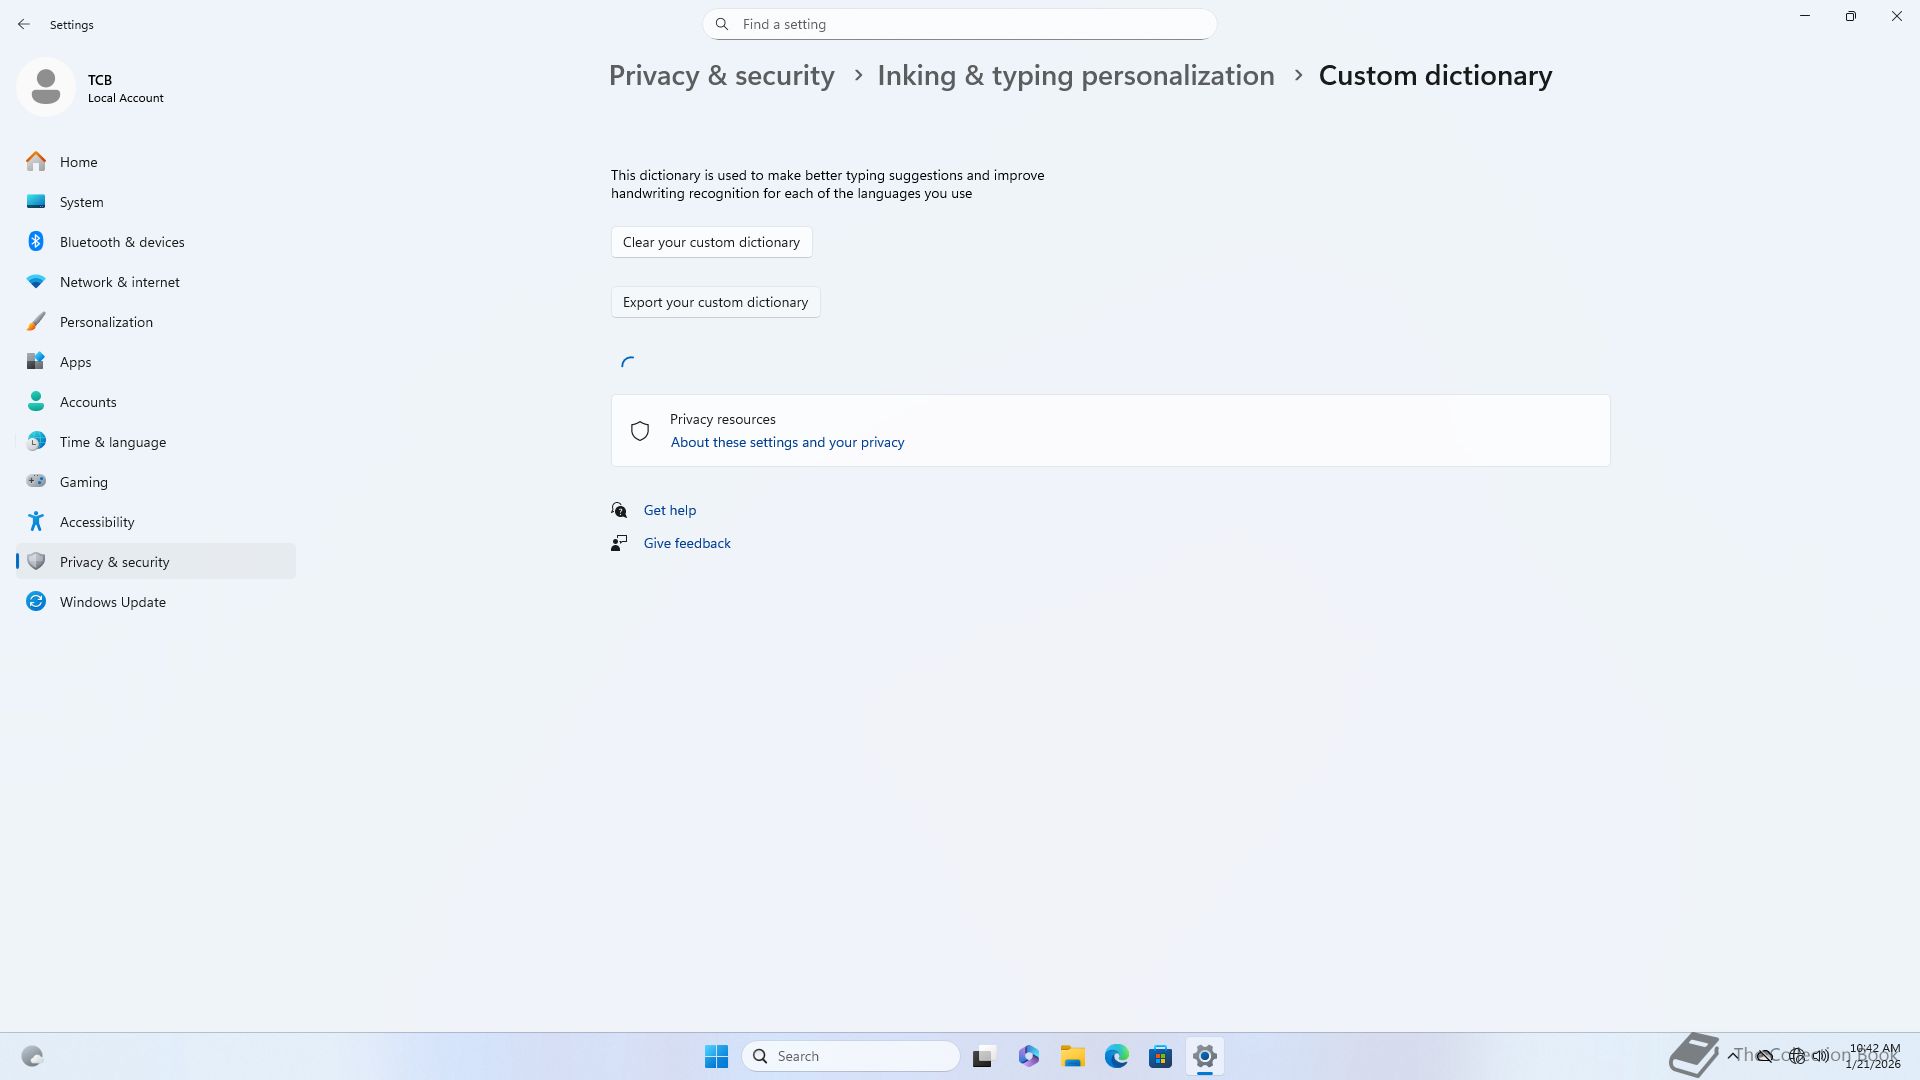Click Clear your custom dictionary button
This screenshot has height=1080, width=1920.
point(711,242)
